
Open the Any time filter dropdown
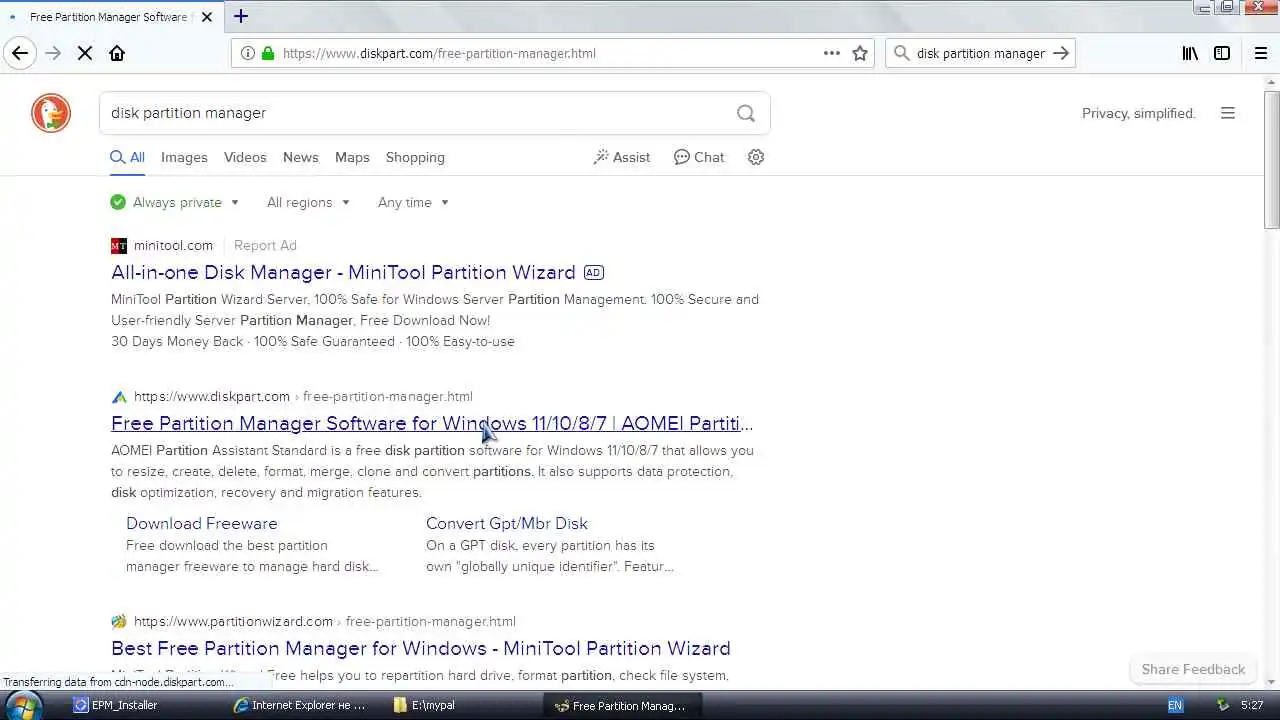click(413, 202)
